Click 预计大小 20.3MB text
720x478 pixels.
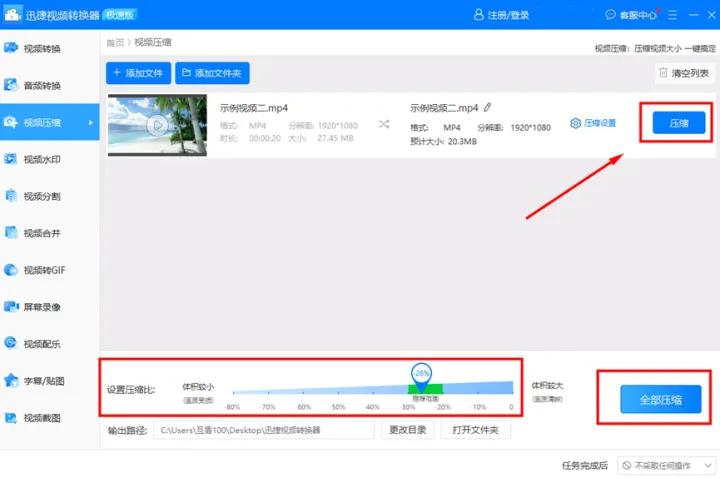pyautogui.click(x=443, y=141)
